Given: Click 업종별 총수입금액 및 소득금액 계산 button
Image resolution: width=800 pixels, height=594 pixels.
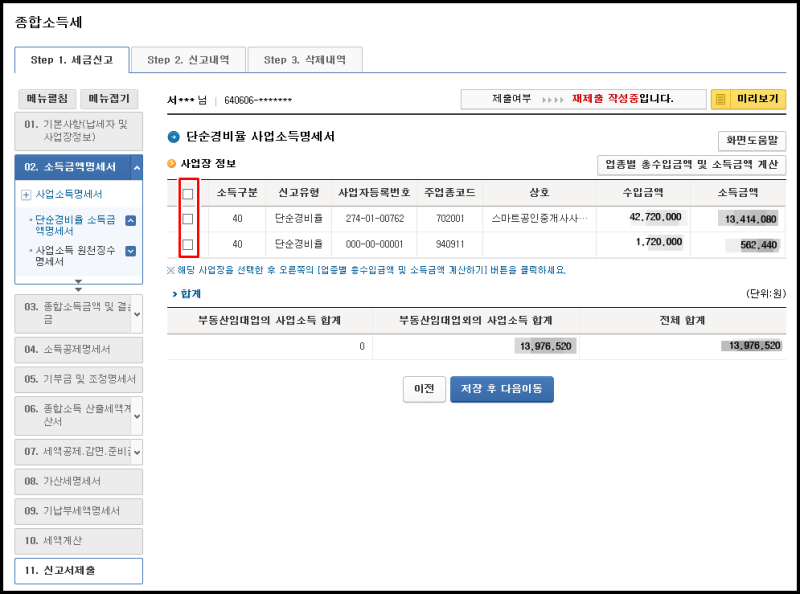Looking at the screenshot, I should point(691,165).
